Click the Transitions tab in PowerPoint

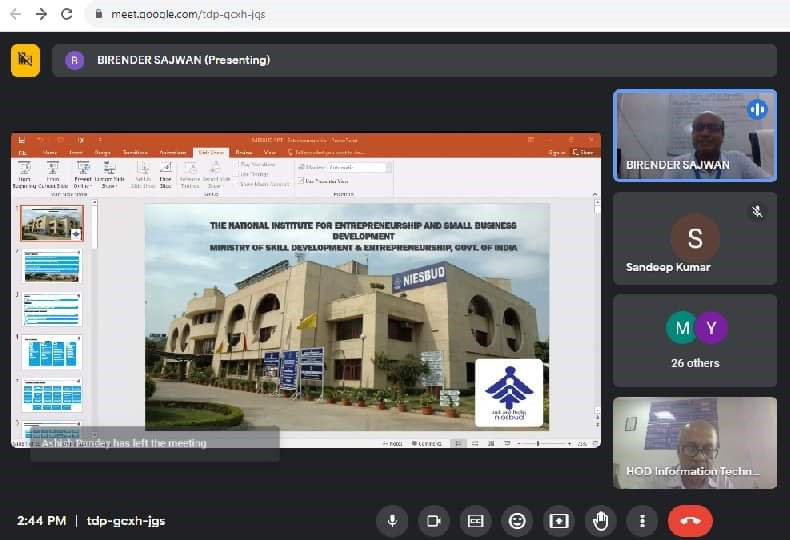135,152
